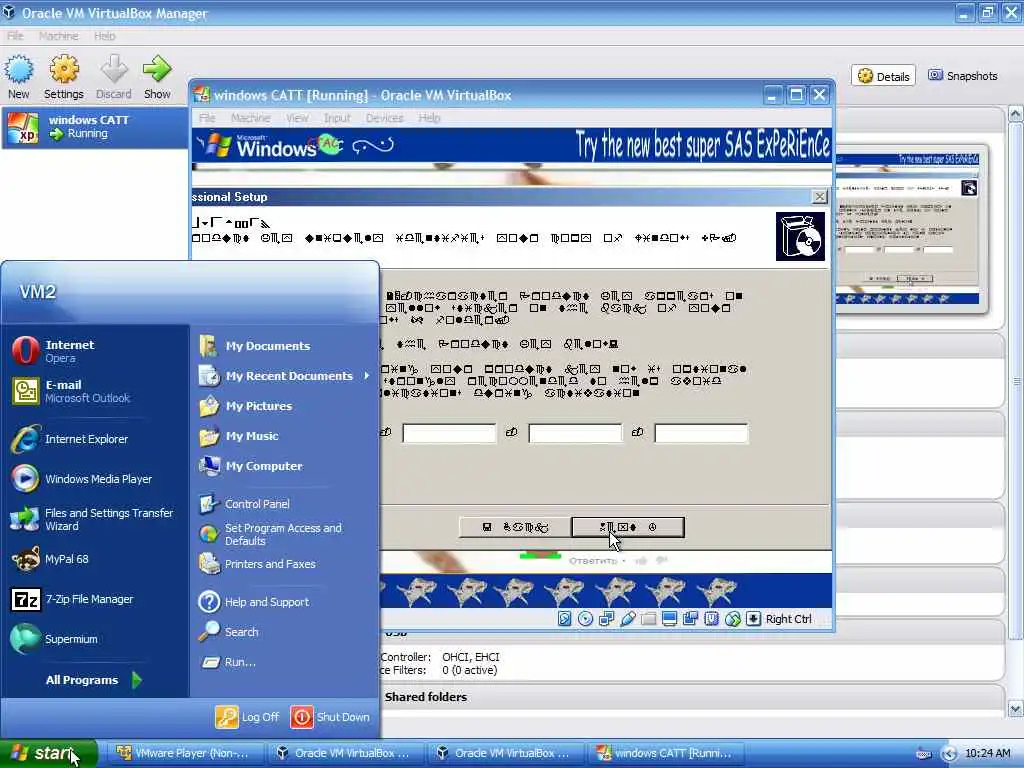
Task: Click the shared folders status icon
Action: click(648, 618)
